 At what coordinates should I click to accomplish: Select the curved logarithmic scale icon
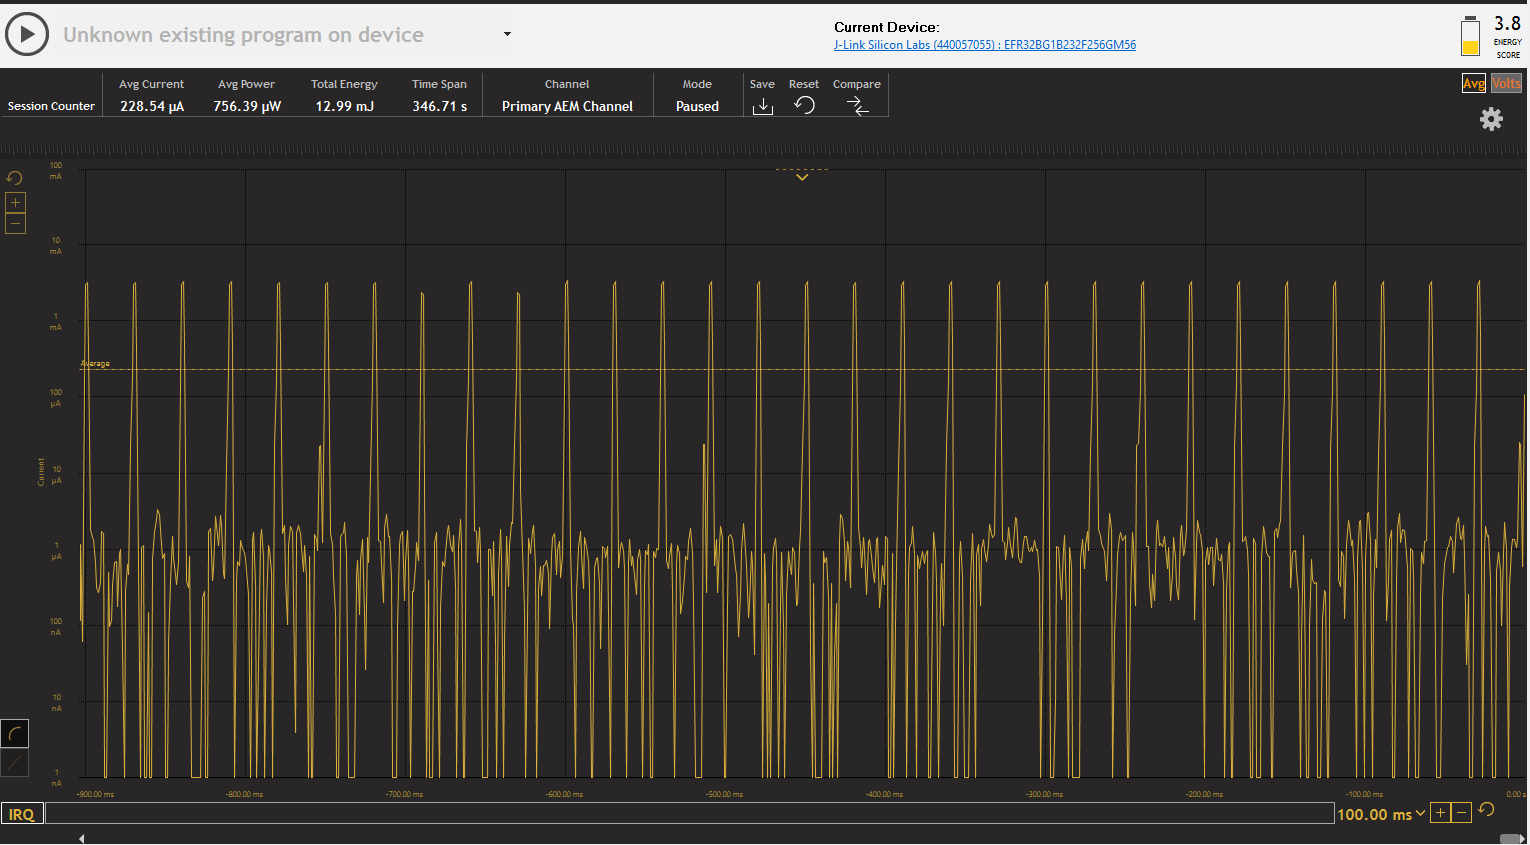click(x=14, y=733)
